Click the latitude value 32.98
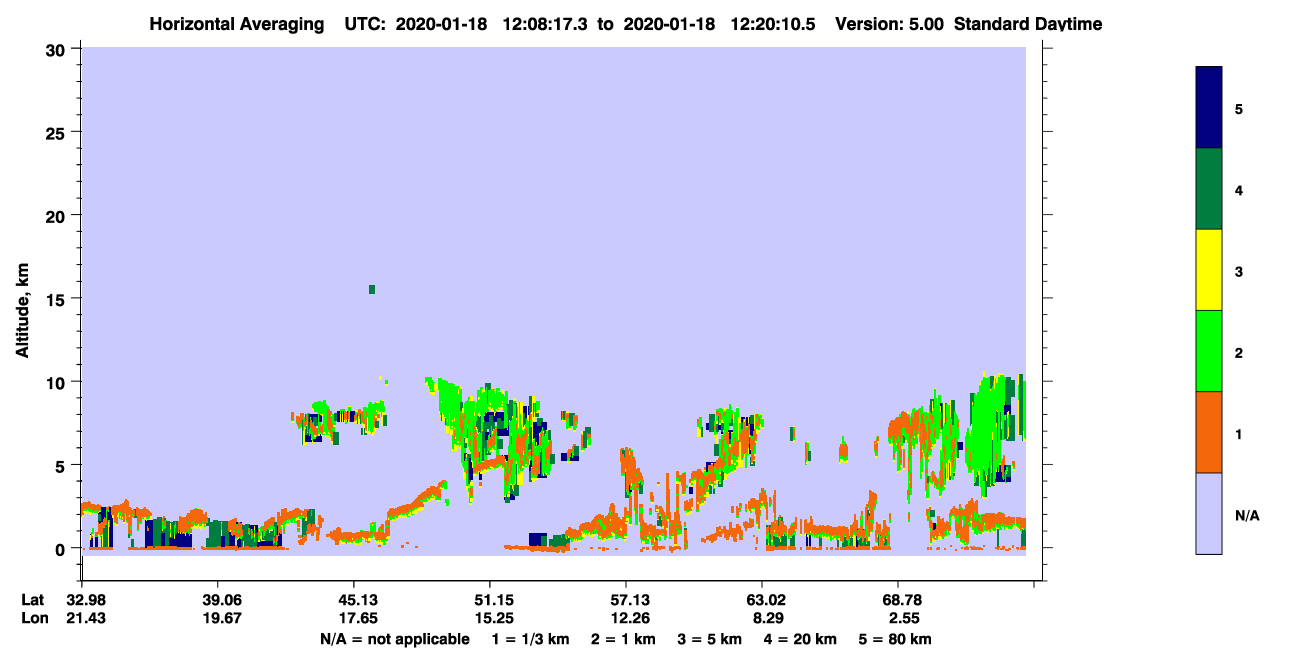The width and height of the screenshot is (1300, 667). coord(85,600)
